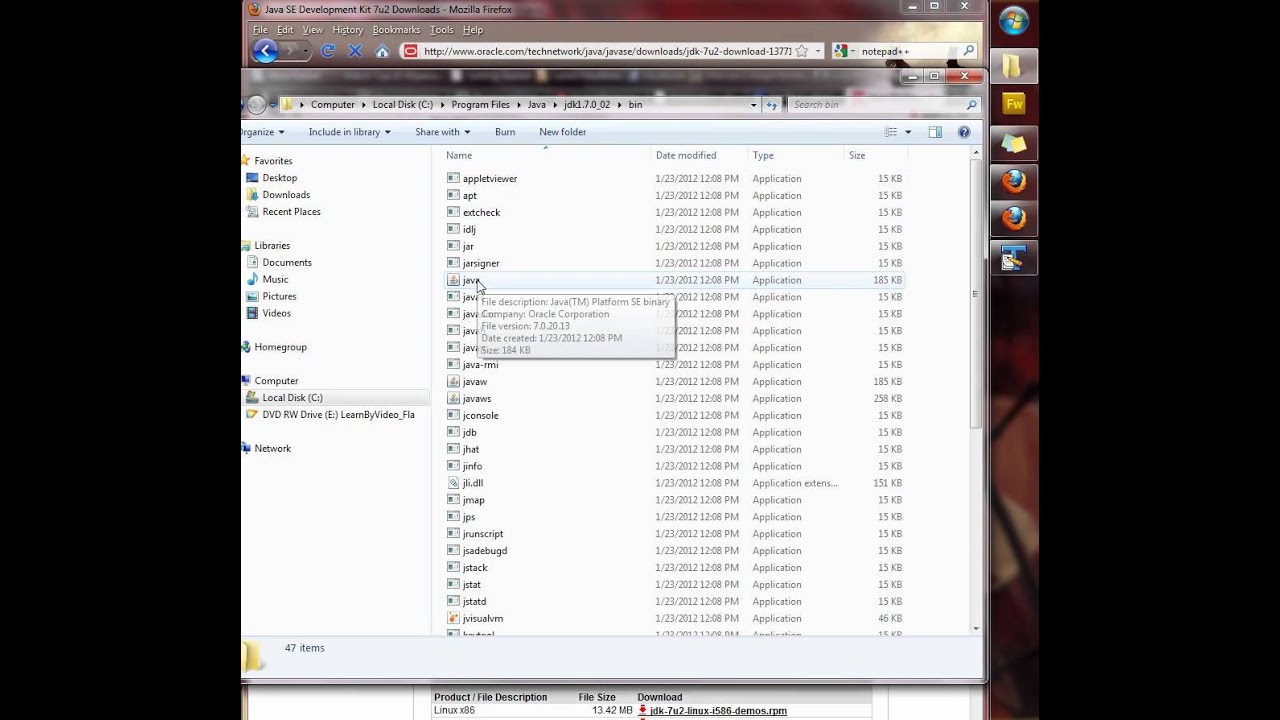Select DVD RW Drive (E:) in navigation pane
This screenshot has height=720, width=1280.
pyautogui.click(x=338, y=415)
